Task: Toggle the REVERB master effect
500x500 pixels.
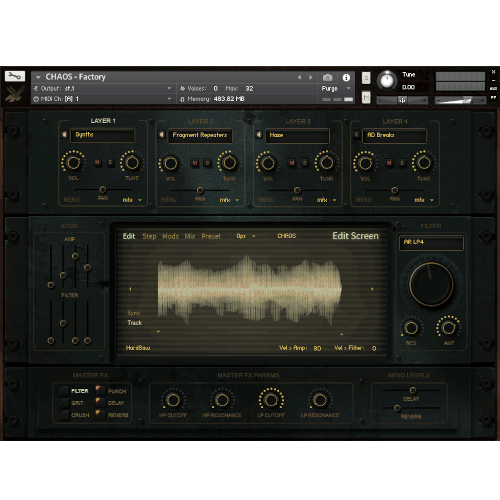Action: (x=100, y=415)
